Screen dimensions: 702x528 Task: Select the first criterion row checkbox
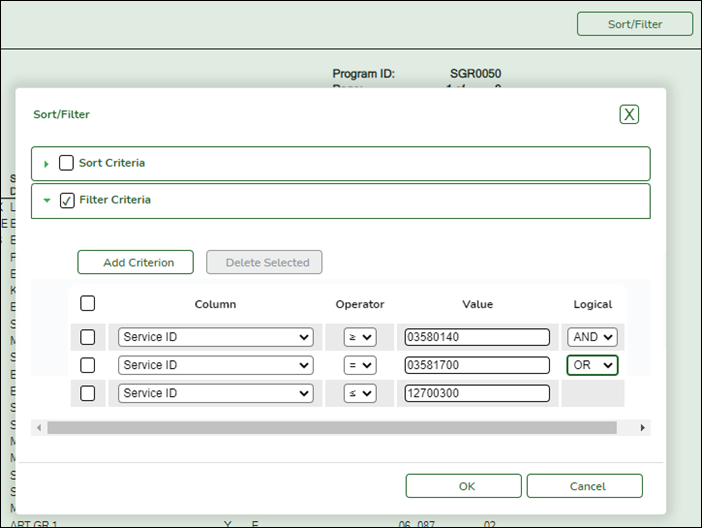click(88, 337)
